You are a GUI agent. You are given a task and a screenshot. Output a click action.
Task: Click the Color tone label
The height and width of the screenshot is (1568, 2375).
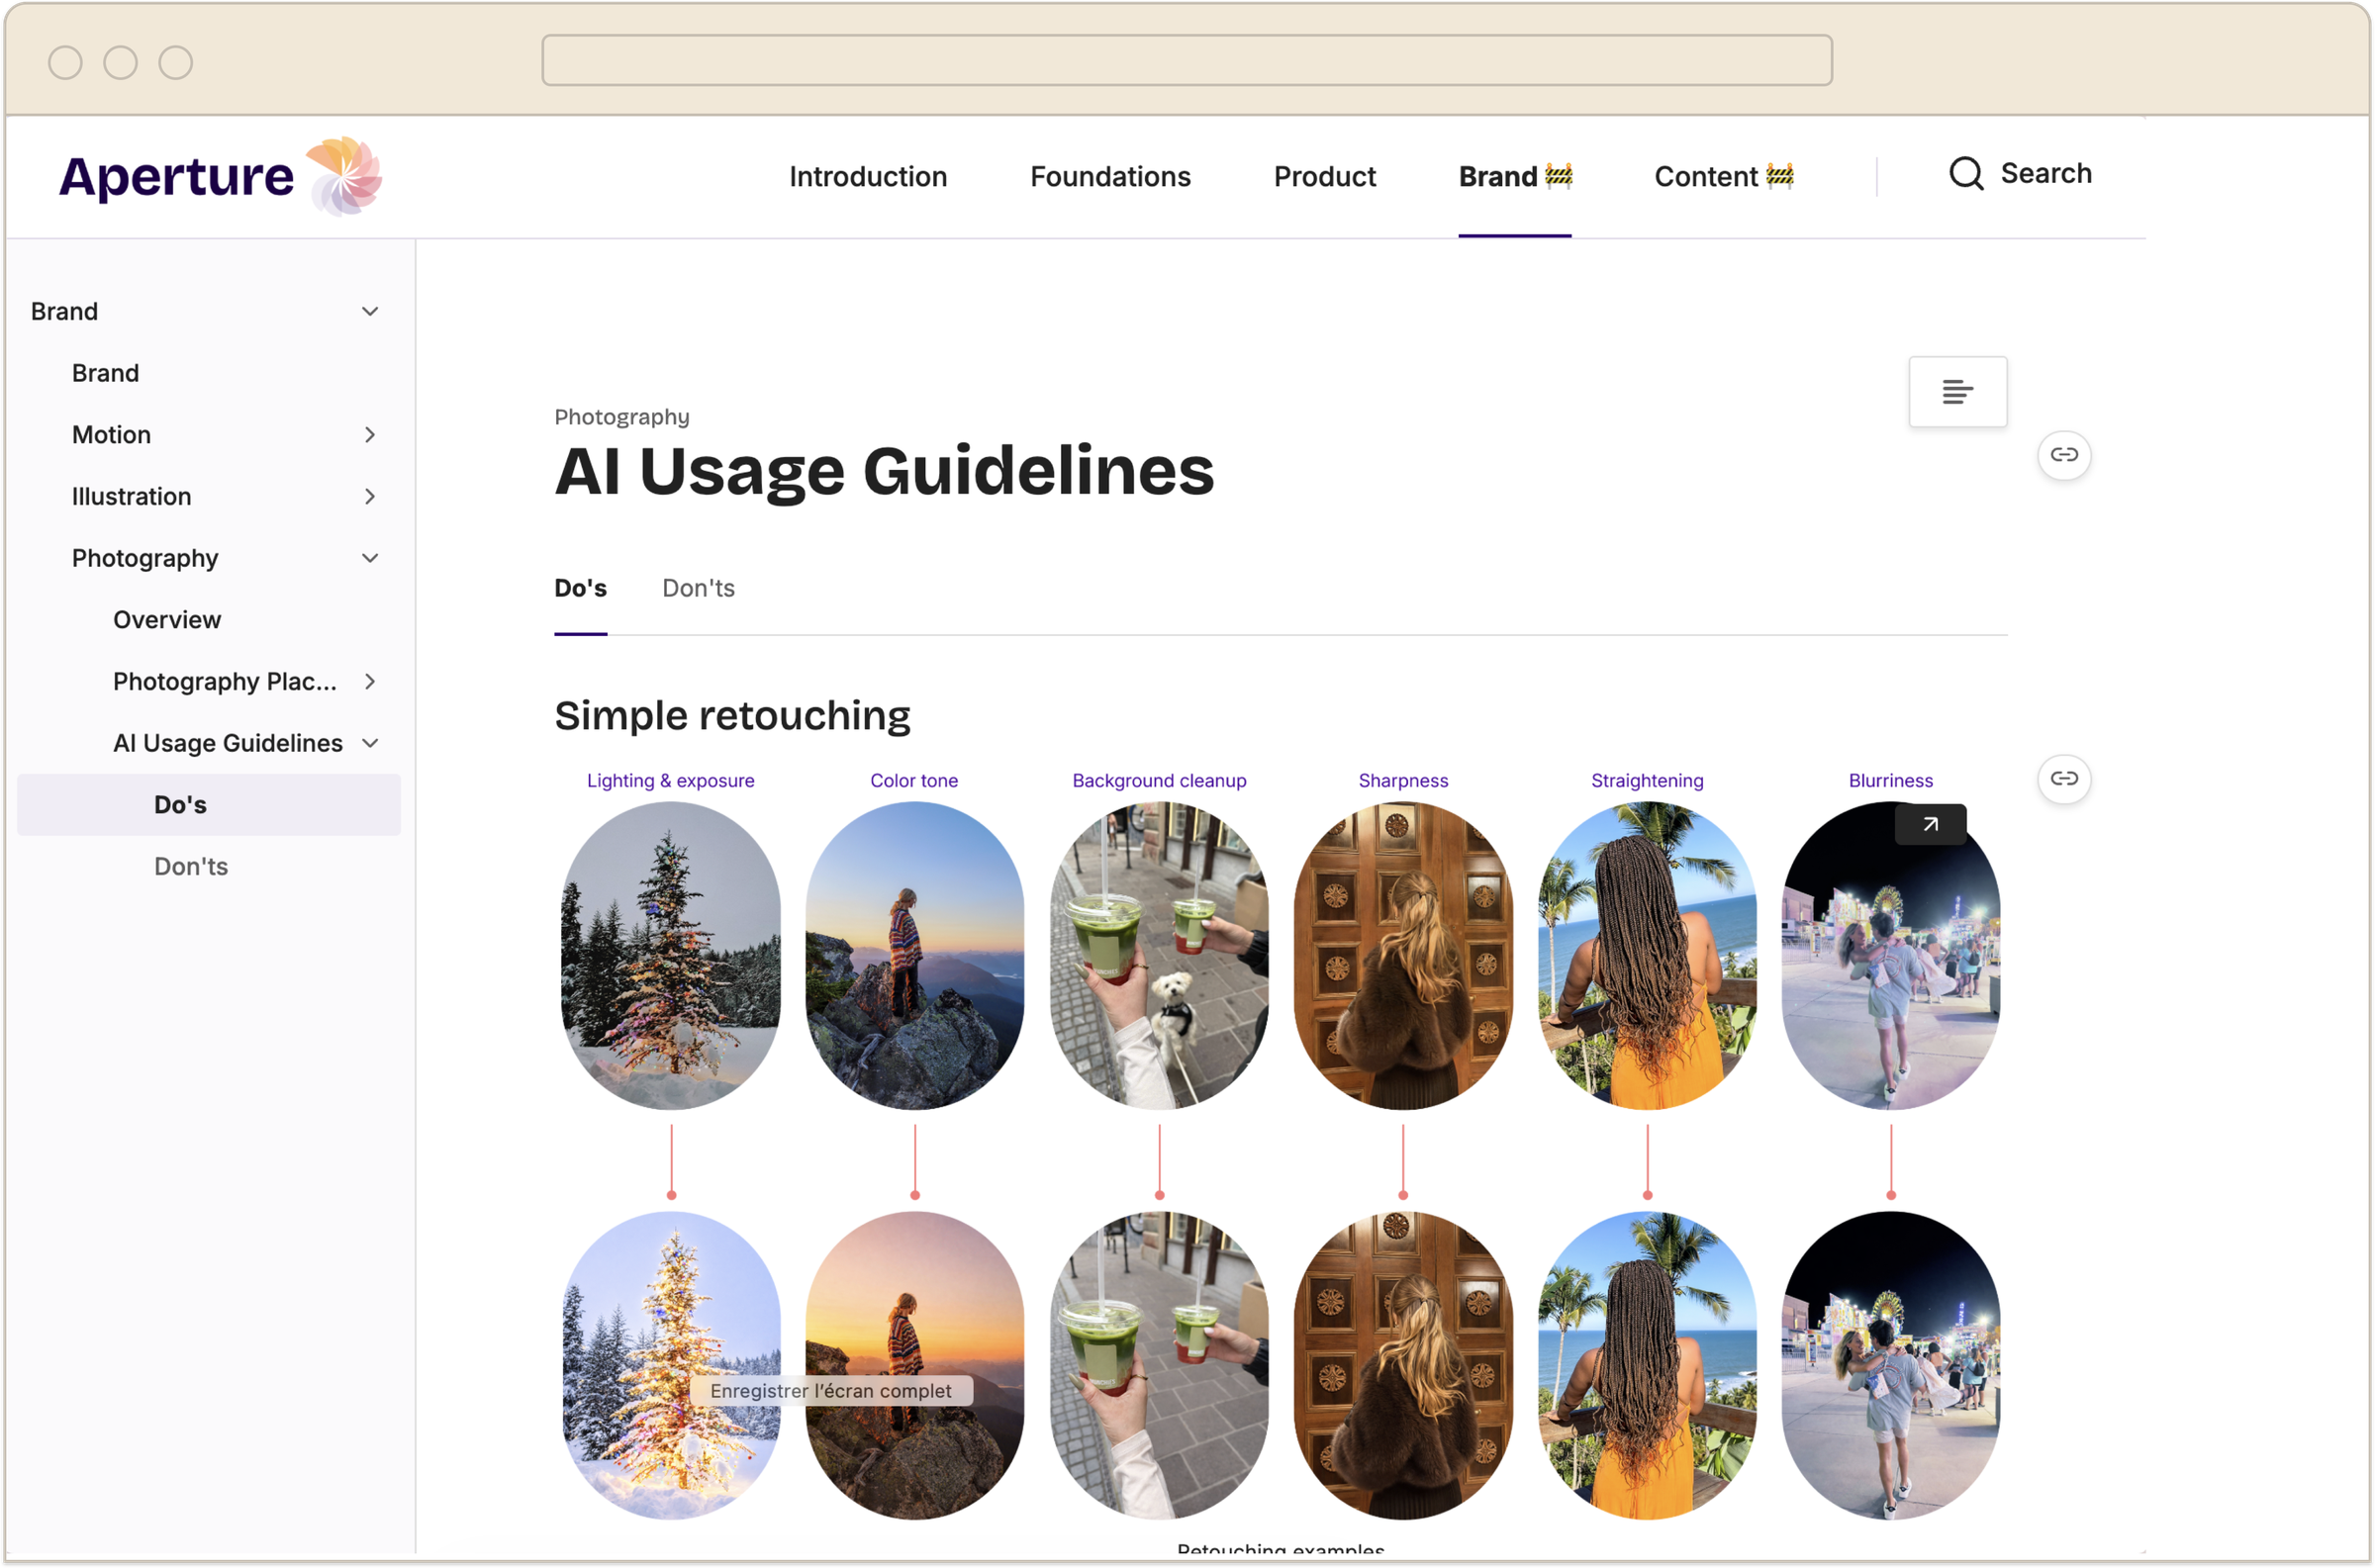click(x=914, y=781)
